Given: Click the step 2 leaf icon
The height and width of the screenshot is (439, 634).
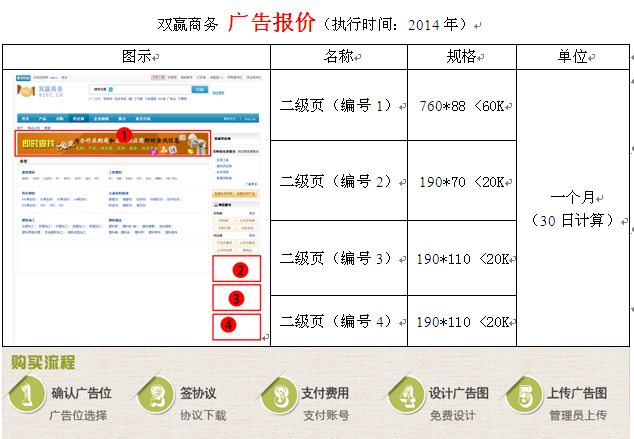Looking at the screenshot, I should tap(153, 394).
